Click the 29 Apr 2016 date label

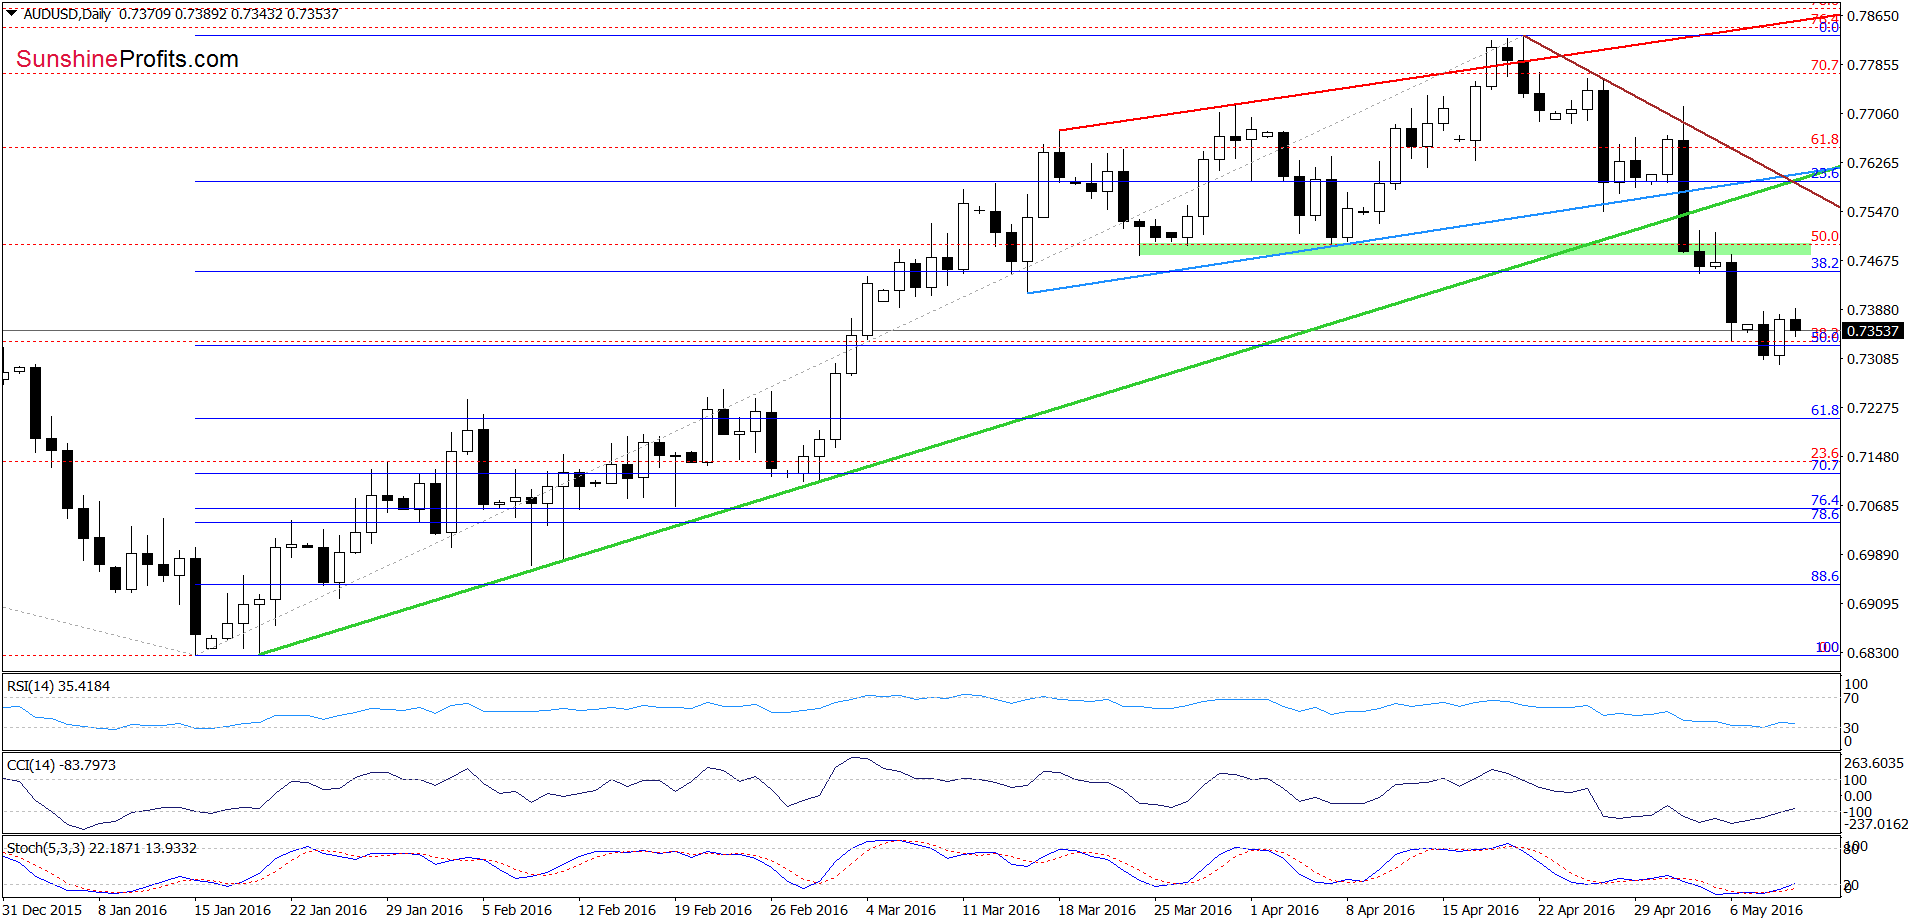(x=1672, y=910)
